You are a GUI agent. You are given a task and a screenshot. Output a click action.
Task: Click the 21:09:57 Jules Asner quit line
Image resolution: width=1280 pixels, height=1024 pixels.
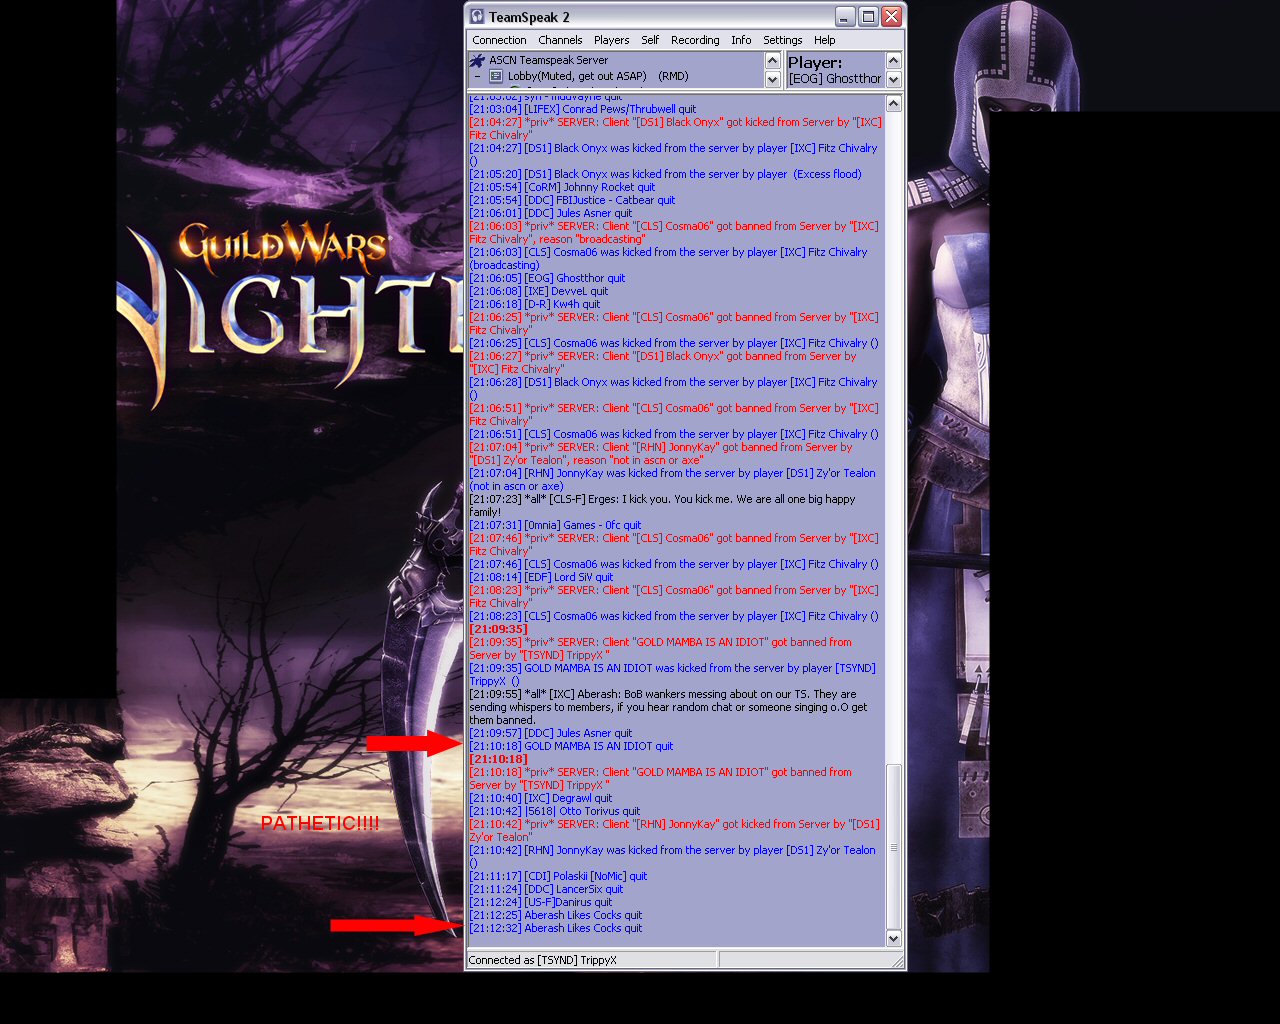551,733
